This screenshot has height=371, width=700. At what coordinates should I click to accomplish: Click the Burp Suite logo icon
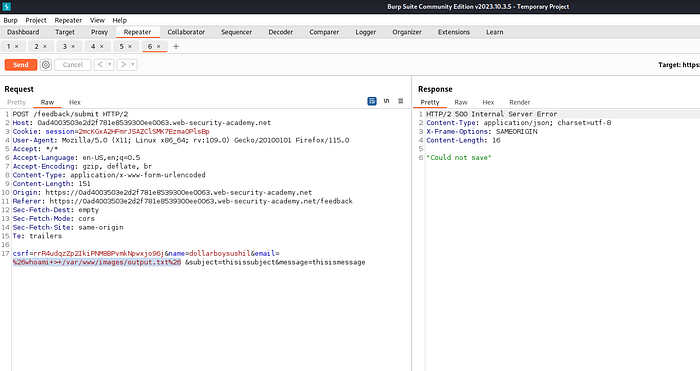coord(6,6)
